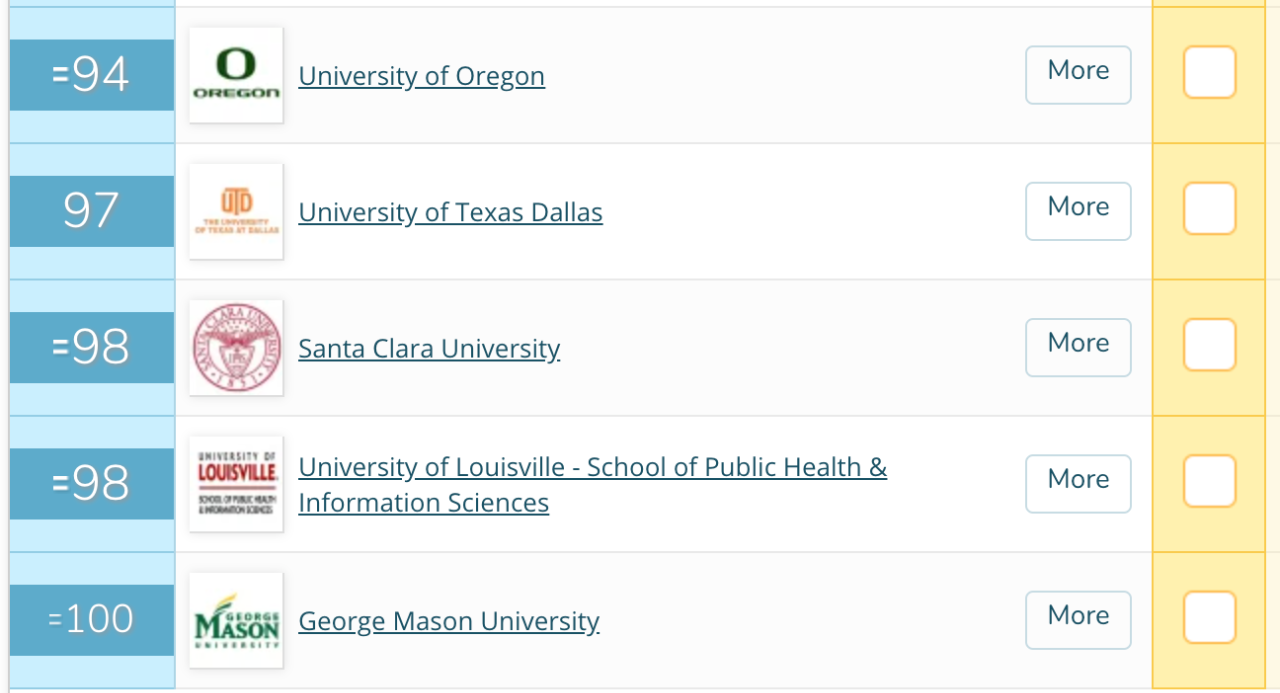Go to the George Mason University page

coord(449,621)
